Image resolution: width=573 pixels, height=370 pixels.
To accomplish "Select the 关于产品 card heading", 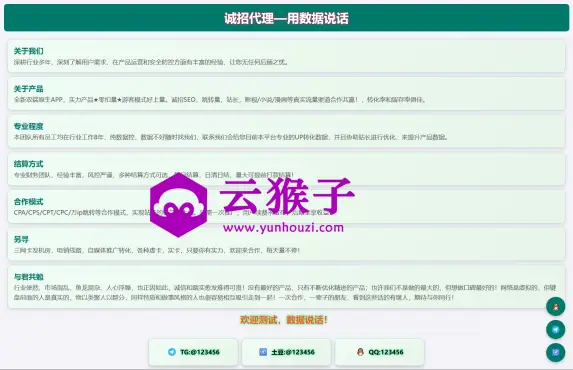I will pos(29,88).
